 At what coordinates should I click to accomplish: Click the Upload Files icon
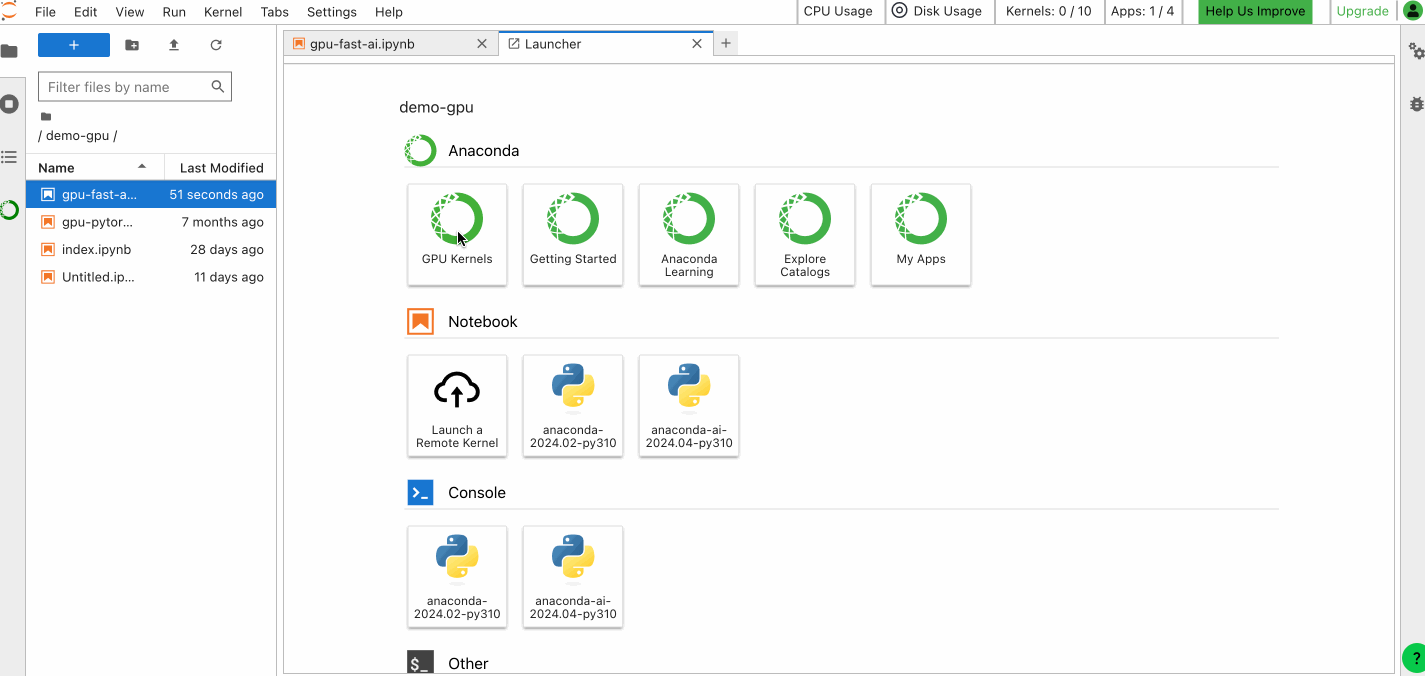tap(174, 45)
